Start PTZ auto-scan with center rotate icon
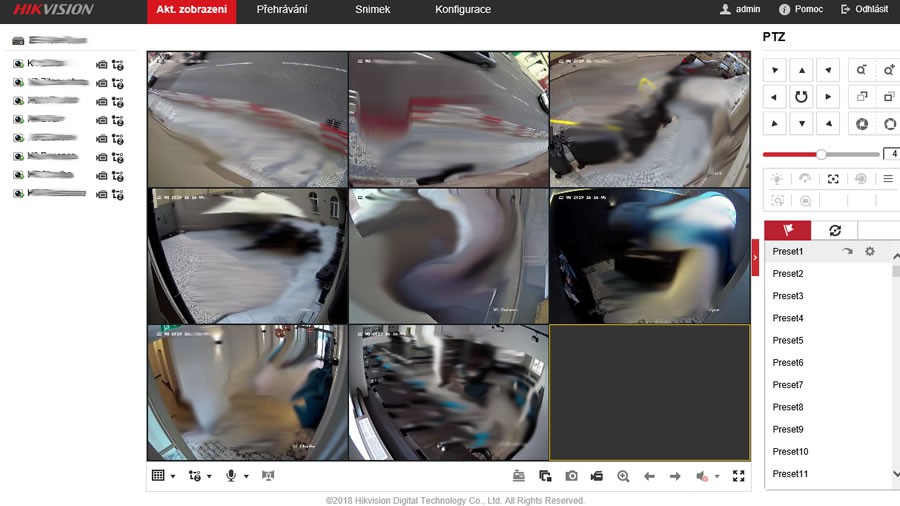 [801, 97]
